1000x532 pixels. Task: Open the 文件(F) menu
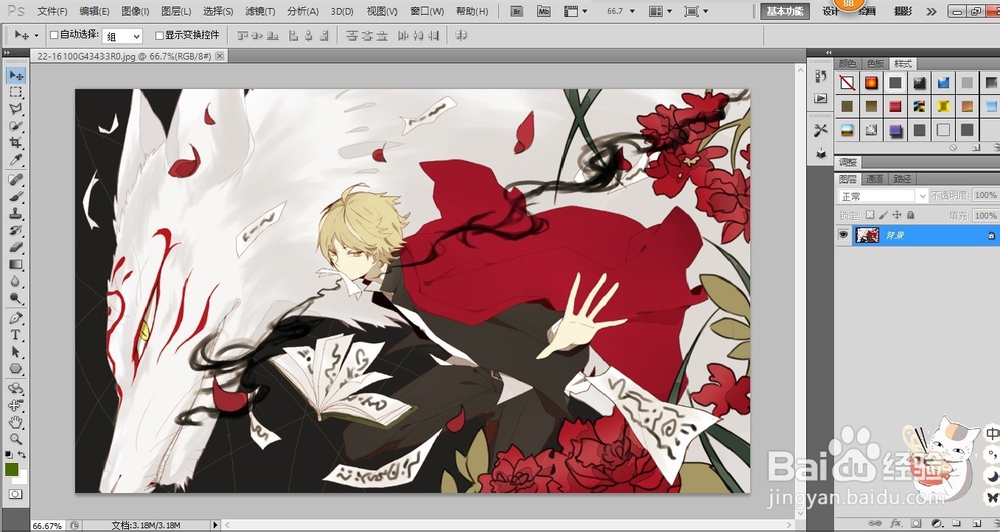pyautogui.click(x=52, y=11)
